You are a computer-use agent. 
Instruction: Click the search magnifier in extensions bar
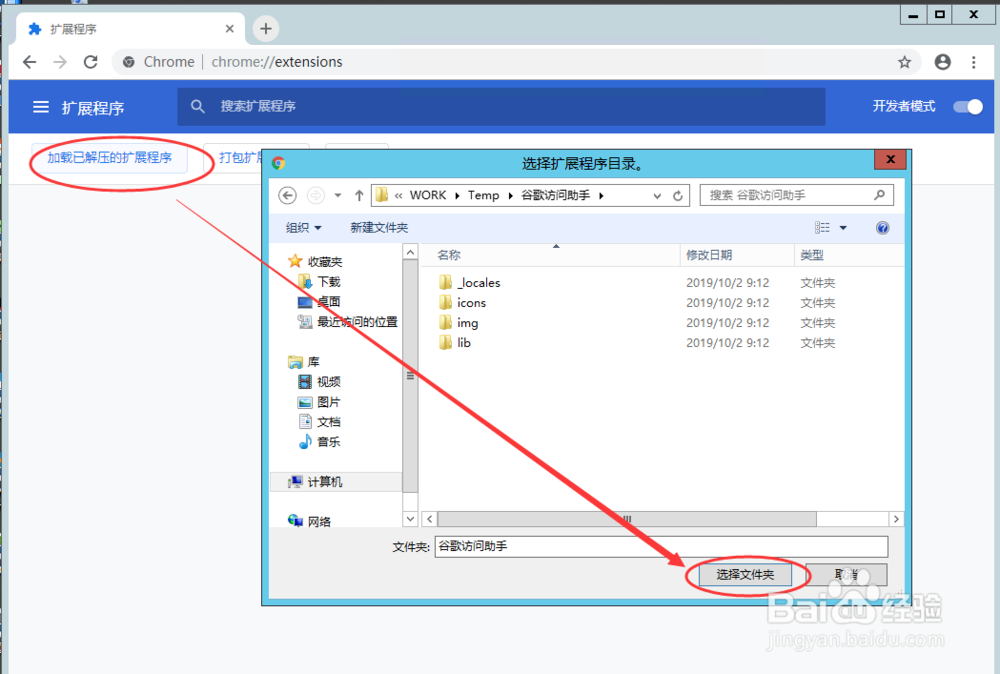tap(198, 106)
